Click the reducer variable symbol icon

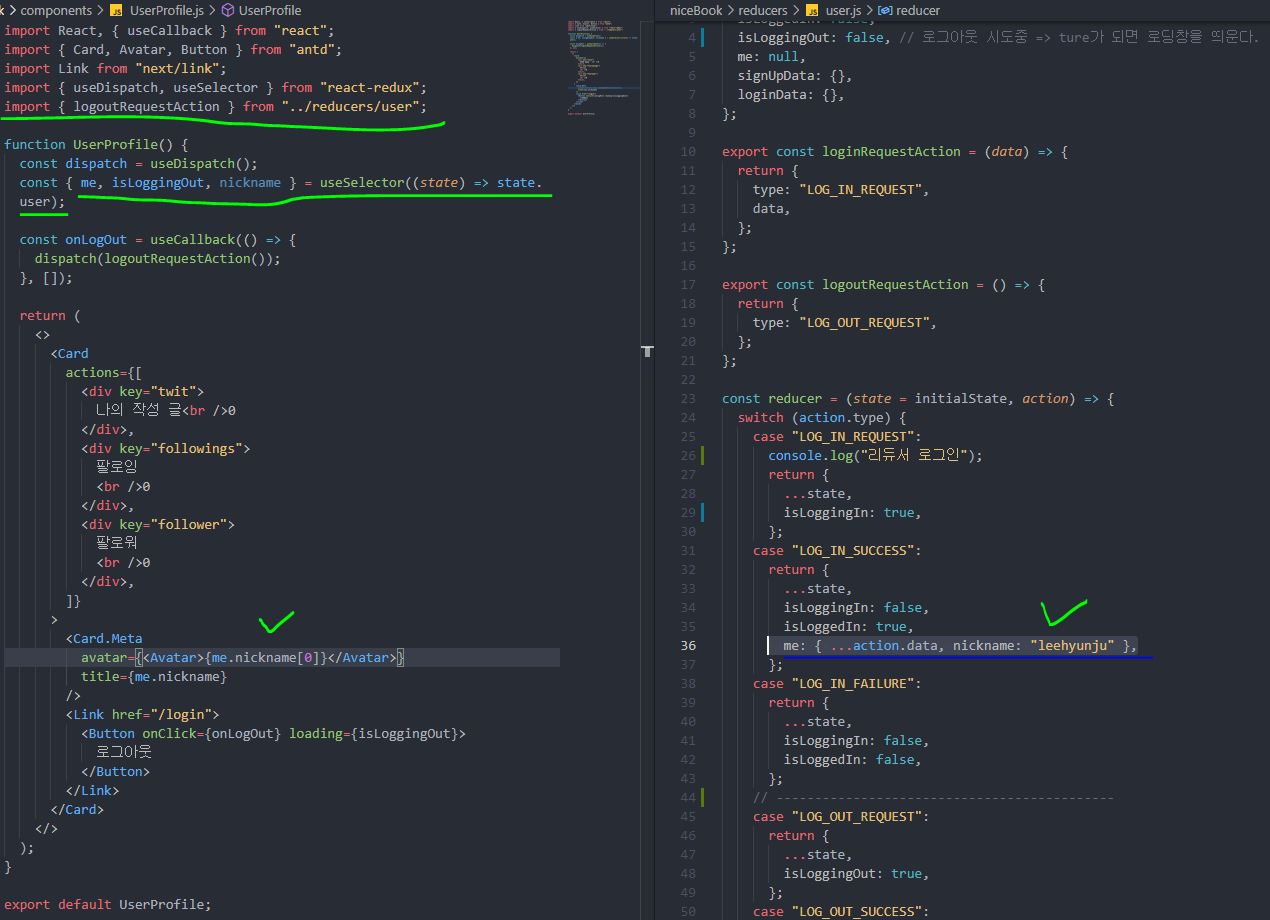[x=885, y=10]
